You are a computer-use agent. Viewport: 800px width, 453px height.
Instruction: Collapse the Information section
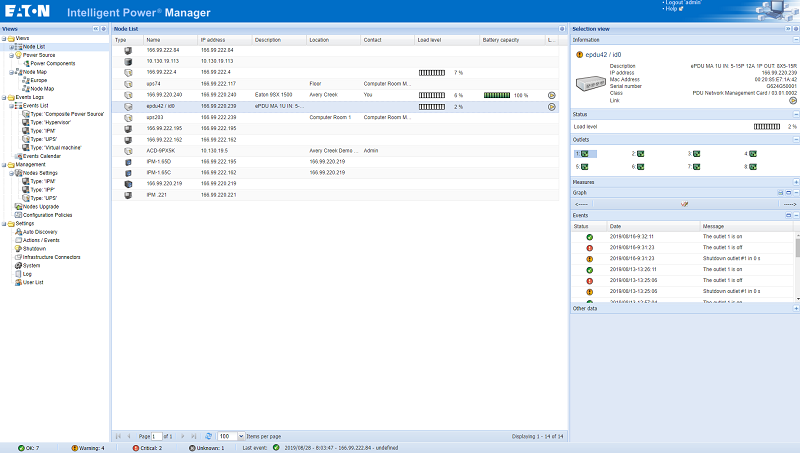[x=796, y=40]
